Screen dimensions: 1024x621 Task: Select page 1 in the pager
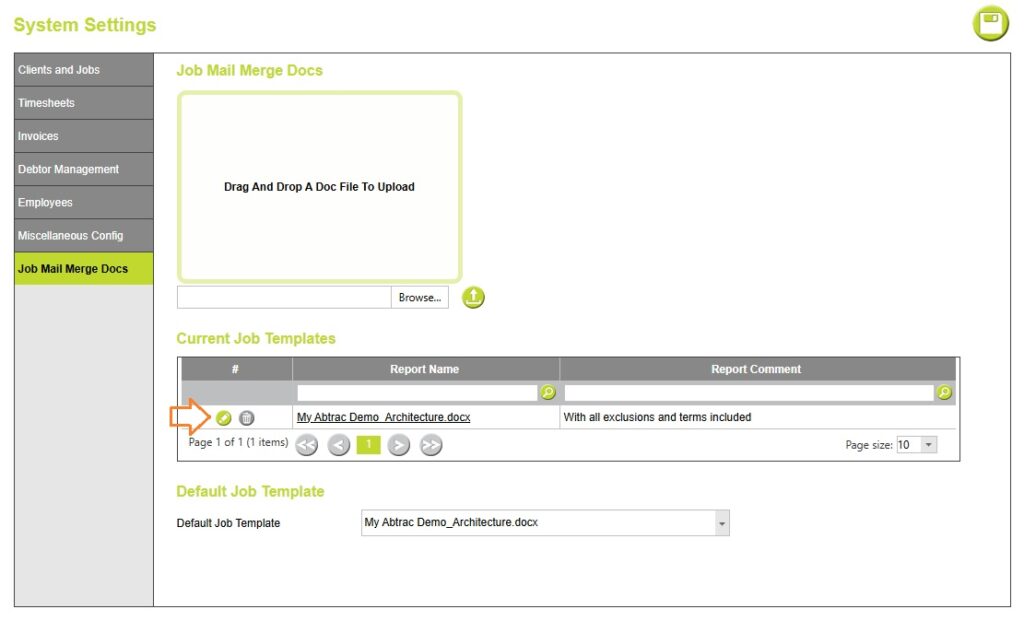368,446
